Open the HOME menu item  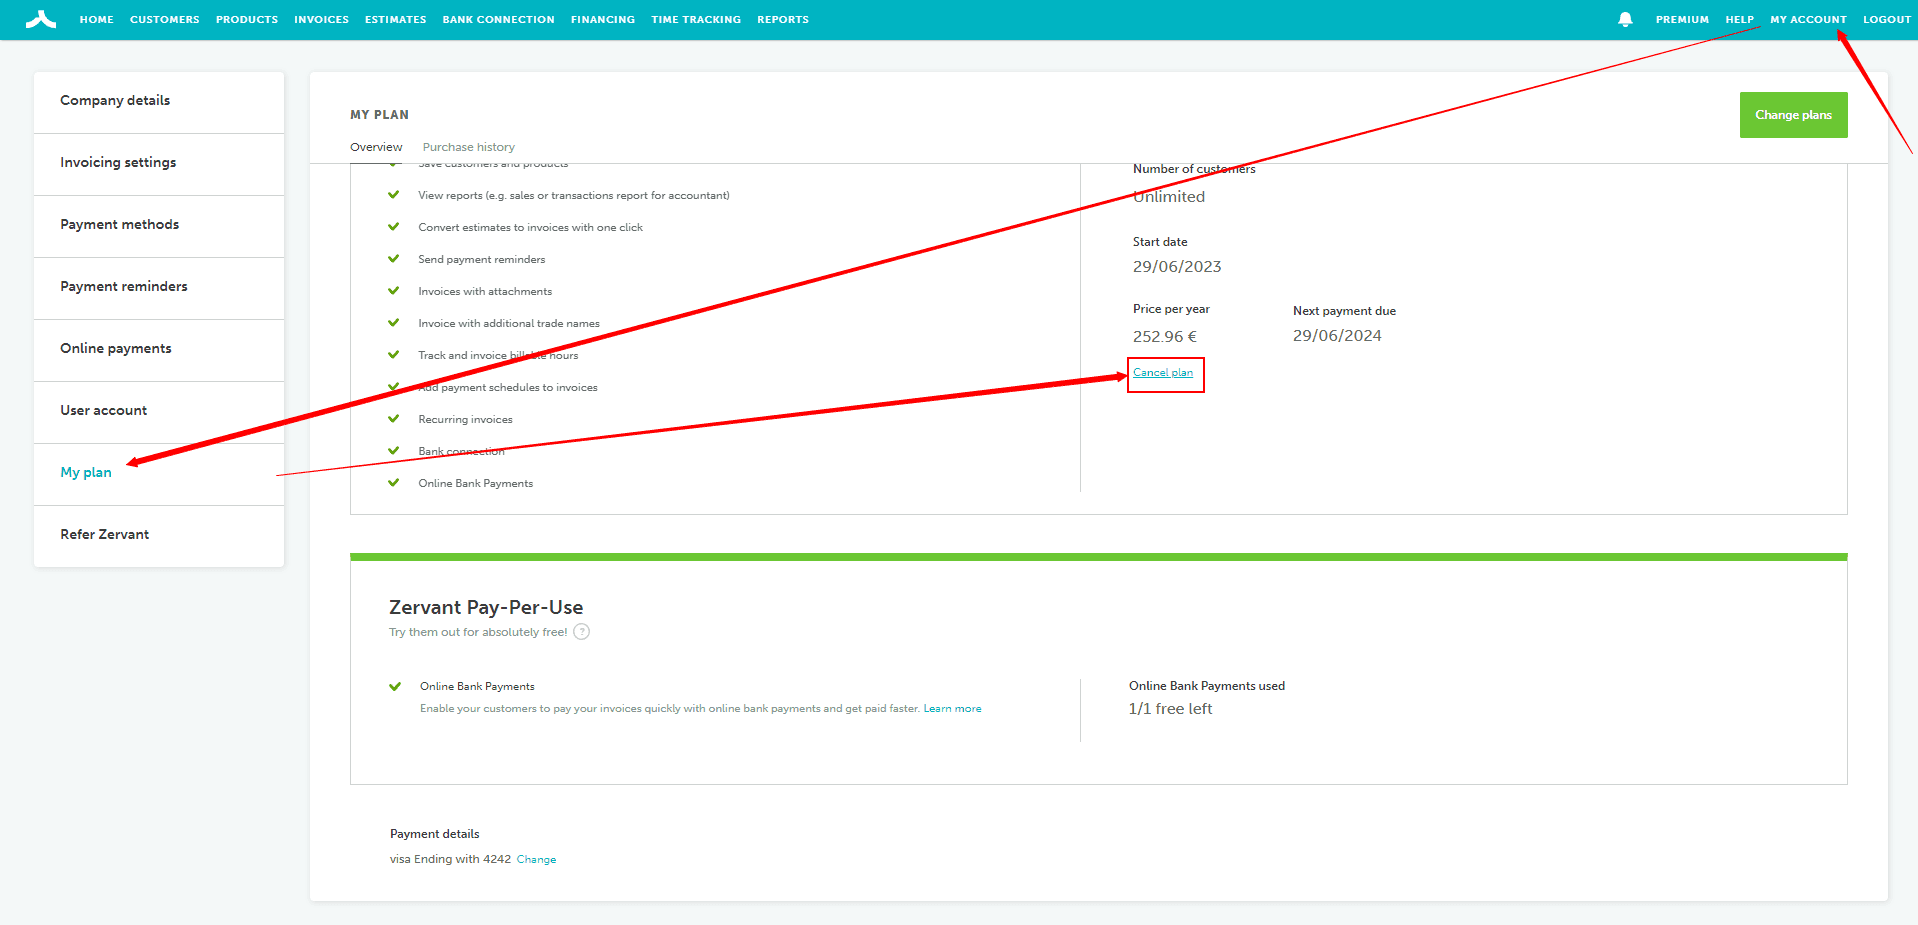pos(97,20)
